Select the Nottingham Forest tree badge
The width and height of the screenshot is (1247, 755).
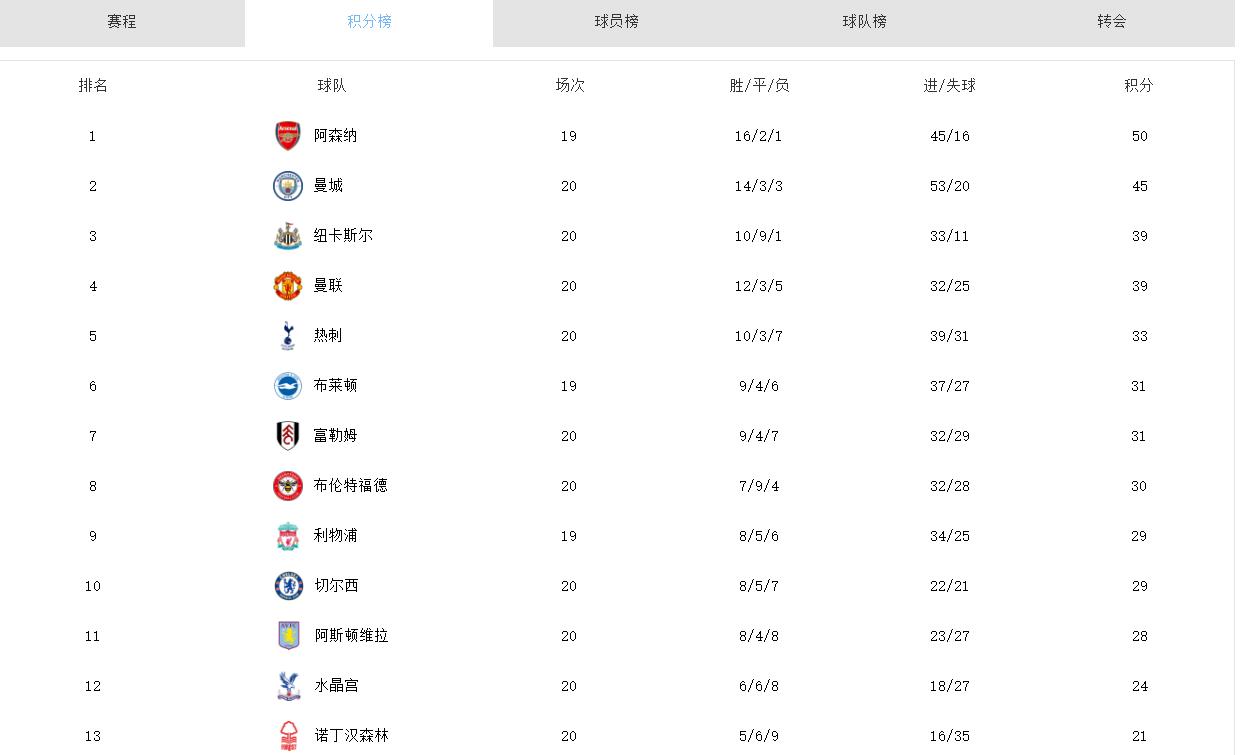click(x=287, y=735)
